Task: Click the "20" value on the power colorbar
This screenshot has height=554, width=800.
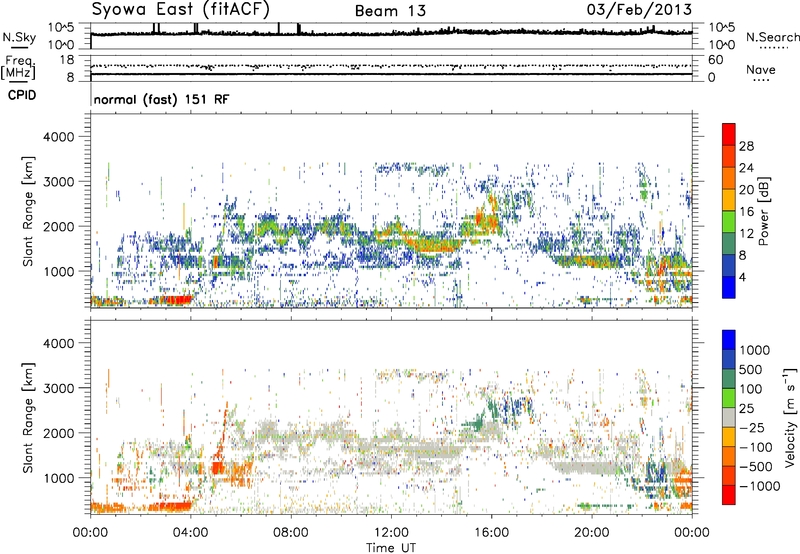Action: click(x=746, y=190)
